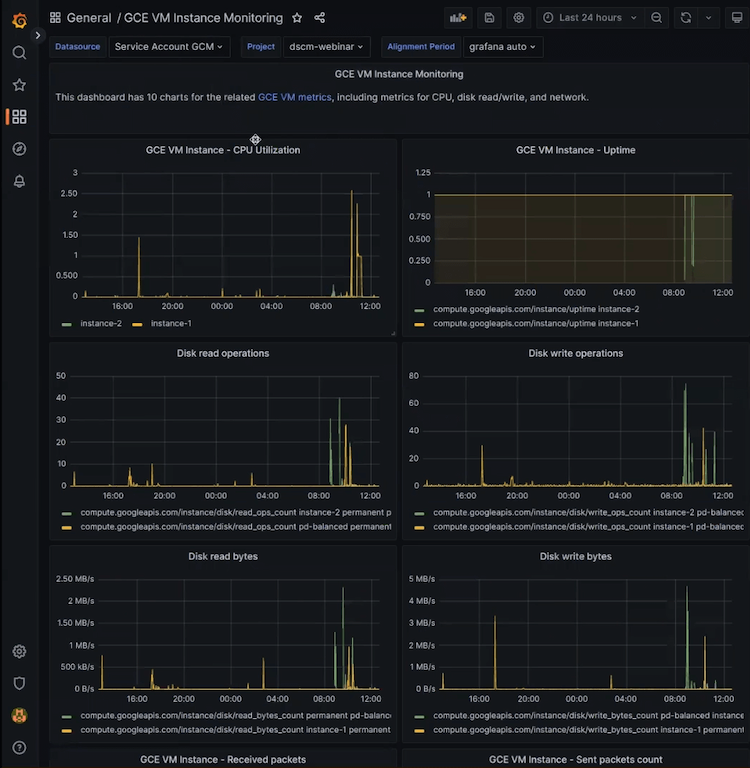This screenshot has width=750, height=768.
Task: Open the search dashboards icon
Action: pos(19,52)
